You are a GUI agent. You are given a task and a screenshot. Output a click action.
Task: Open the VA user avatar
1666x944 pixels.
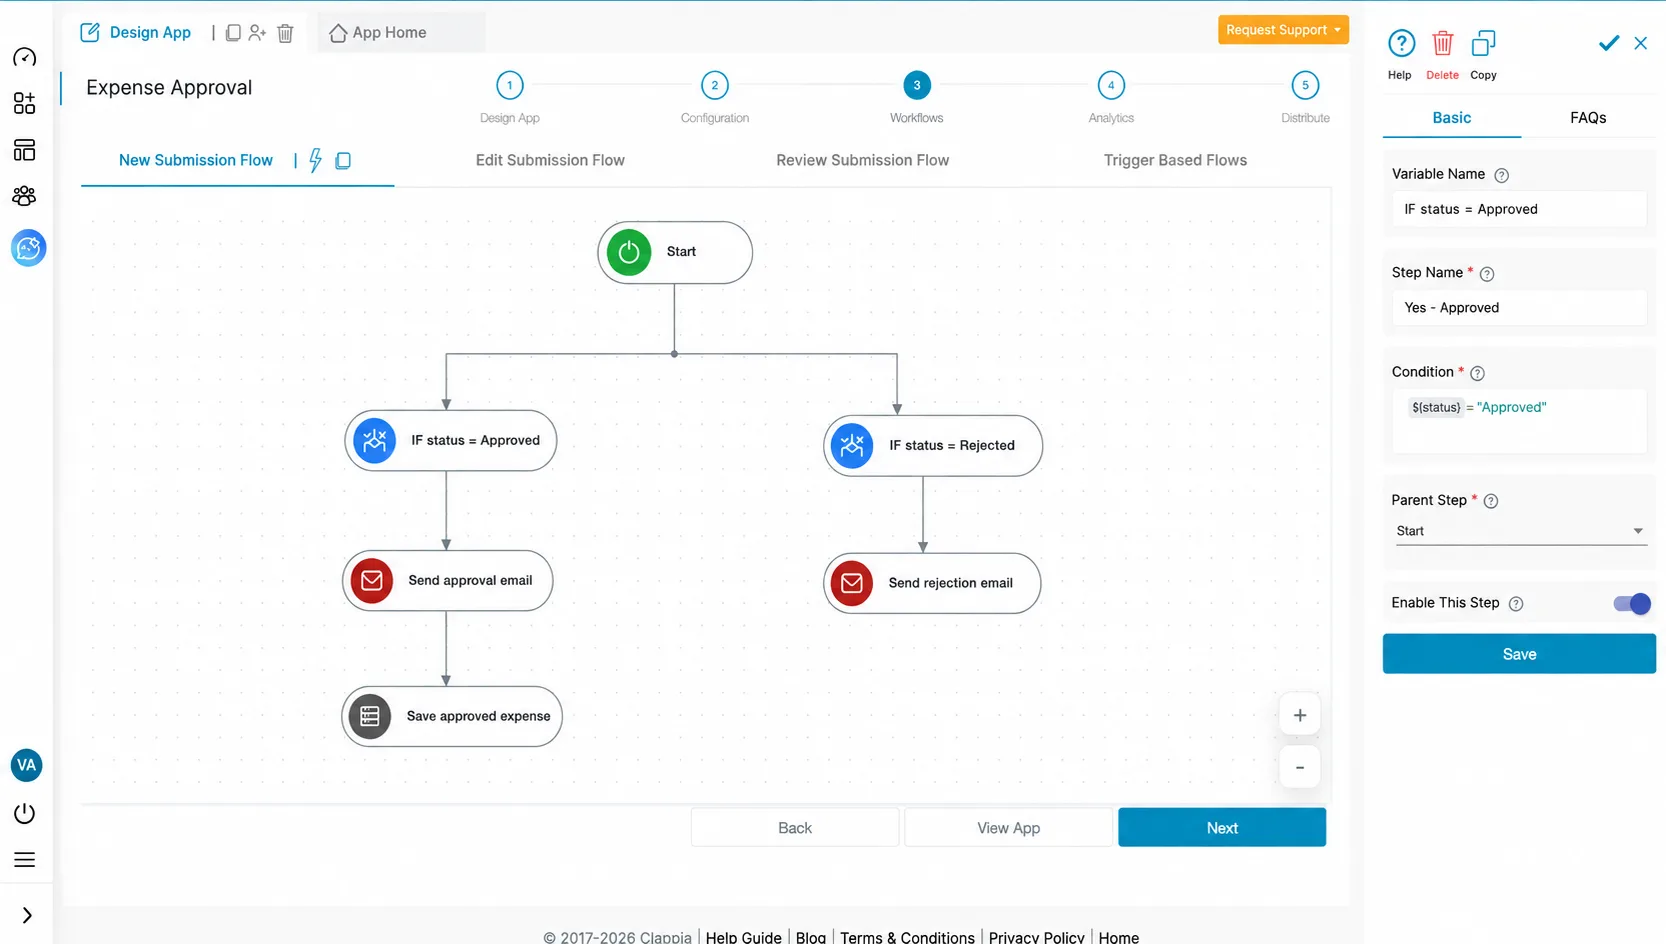pos(27,765)
